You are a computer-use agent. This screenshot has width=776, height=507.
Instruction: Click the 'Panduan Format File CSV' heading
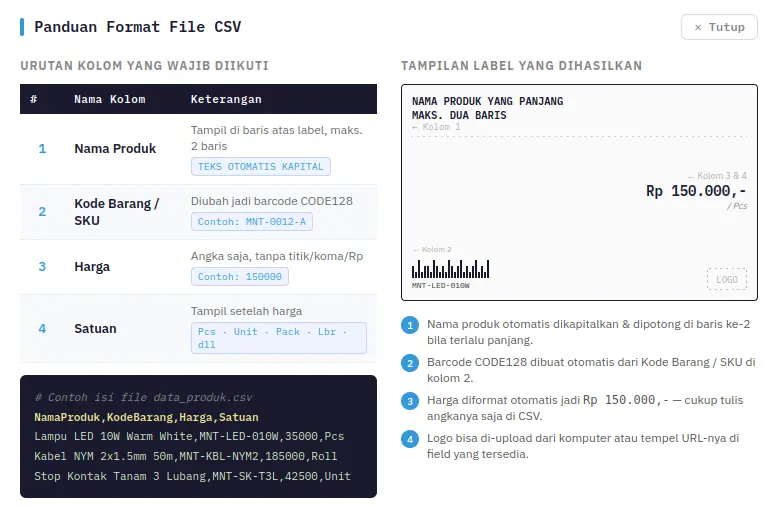pos(138,27)
